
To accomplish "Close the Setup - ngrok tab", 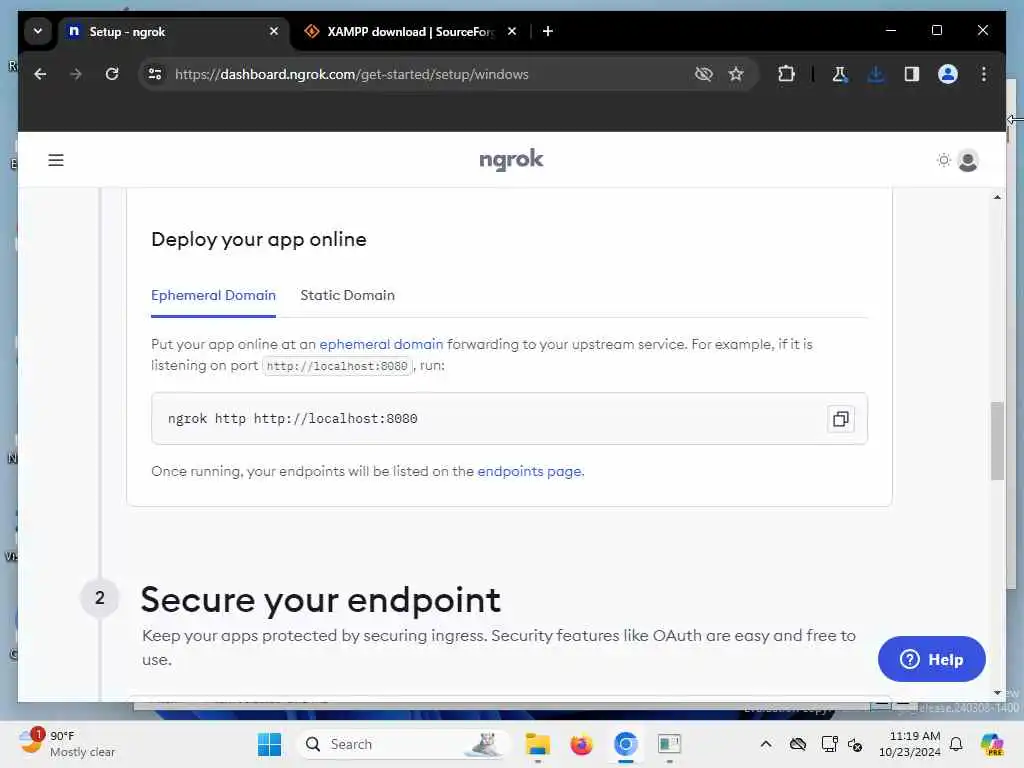I will pos(274,31).
